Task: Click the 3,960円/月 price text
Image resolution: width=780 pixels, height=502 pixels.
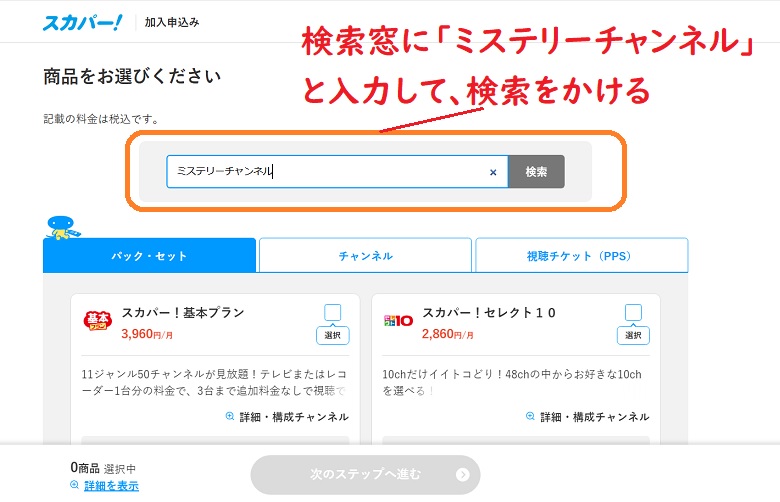Action: pos(147,334)
